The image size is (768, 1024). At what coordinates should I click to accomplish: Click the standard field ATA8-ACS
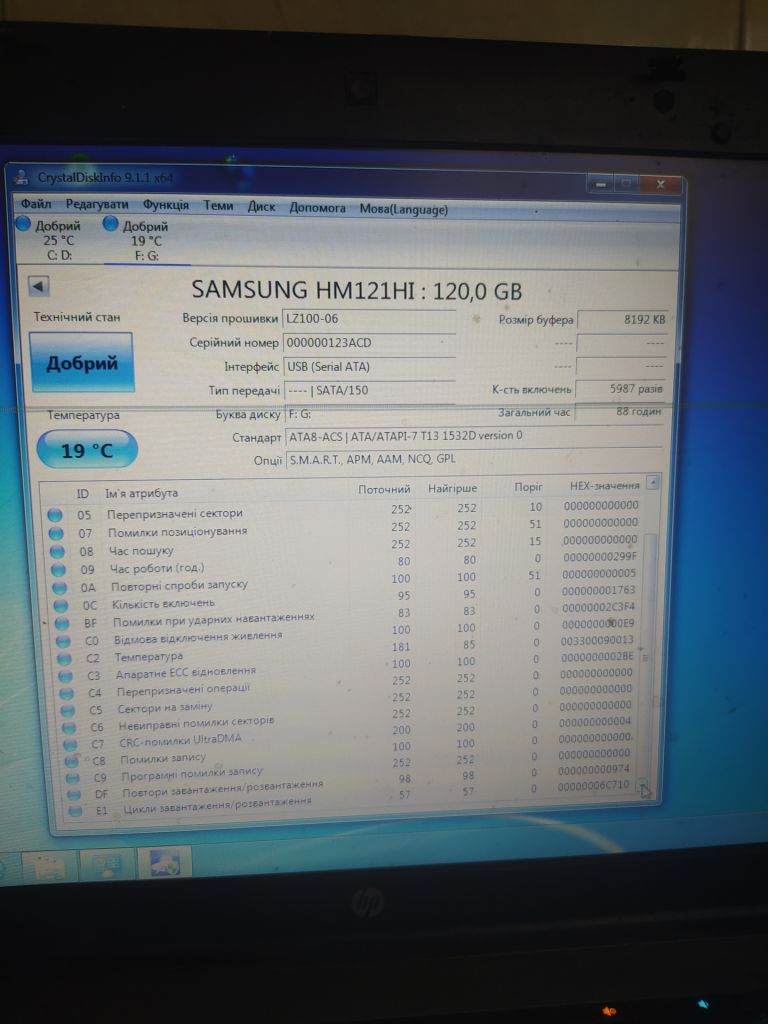475,436
